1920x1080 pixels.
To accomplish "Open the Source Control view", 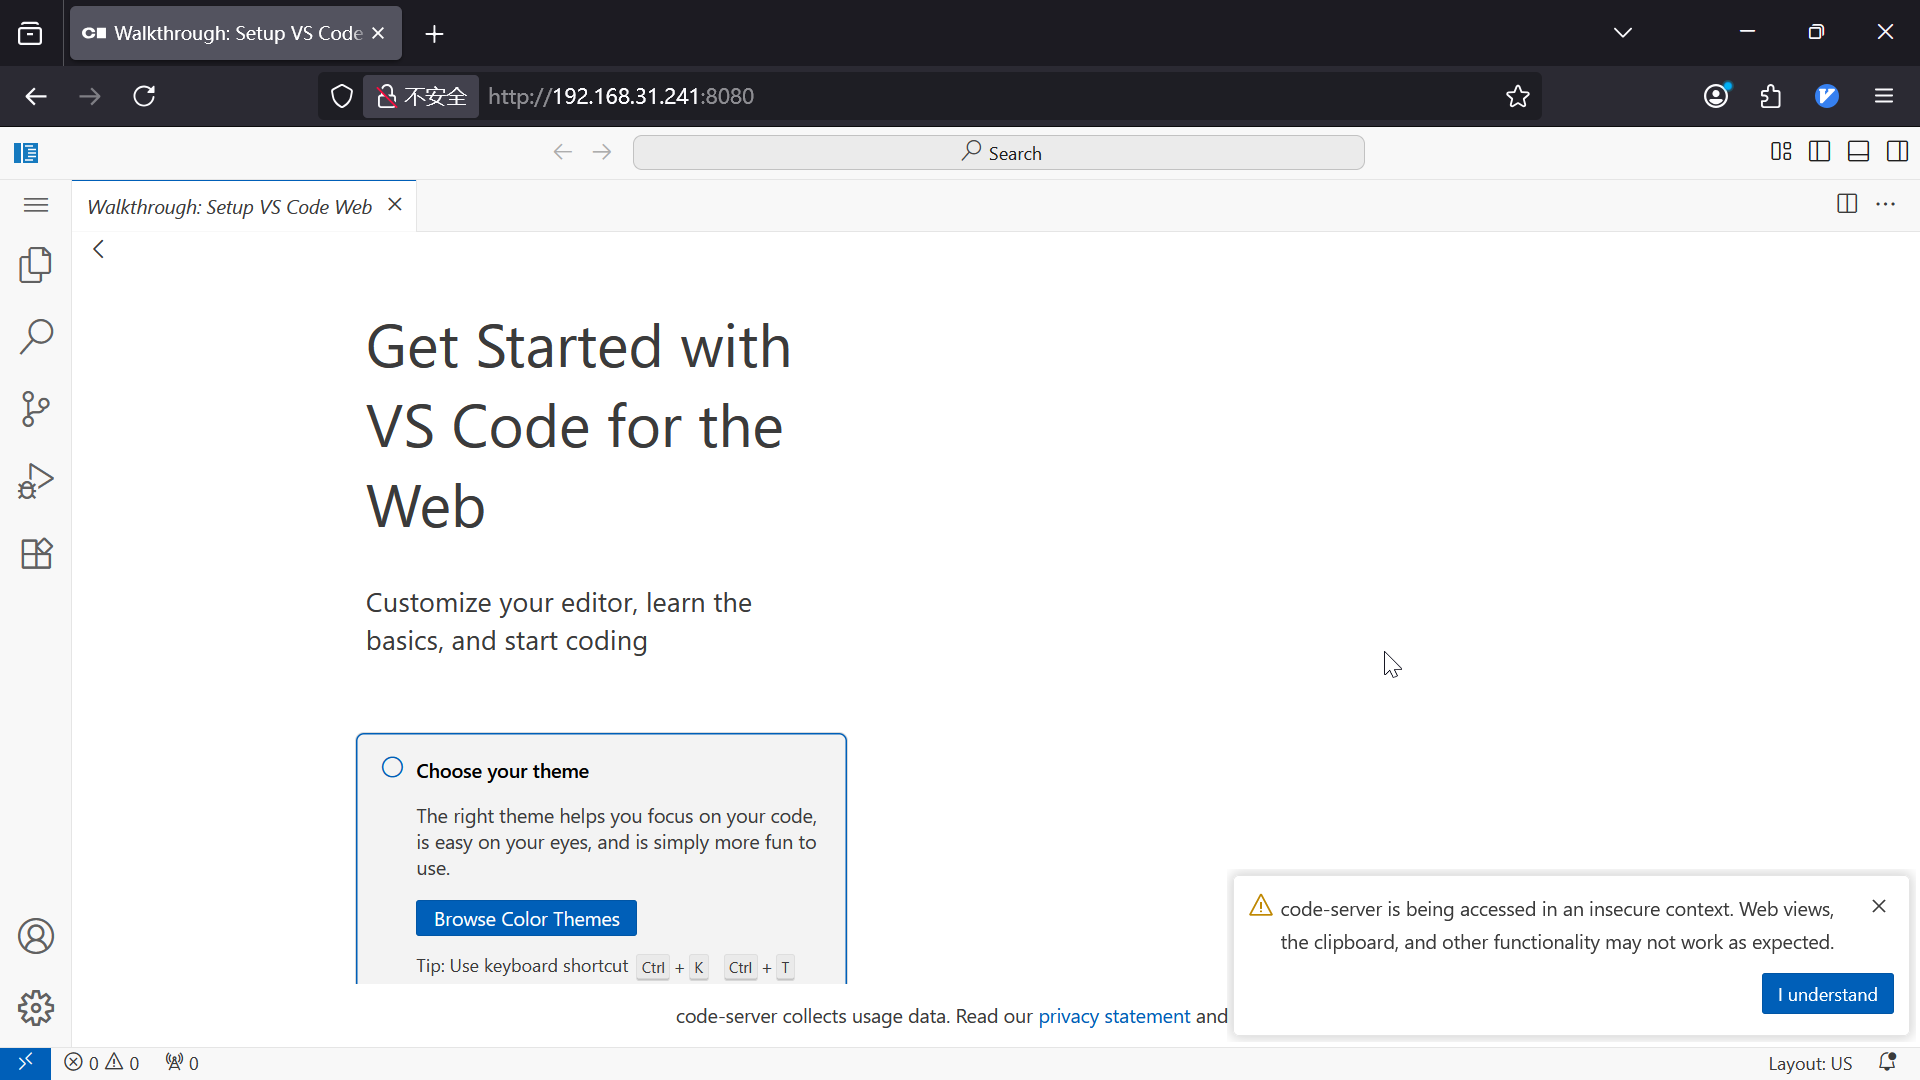I will click(36, 409).
